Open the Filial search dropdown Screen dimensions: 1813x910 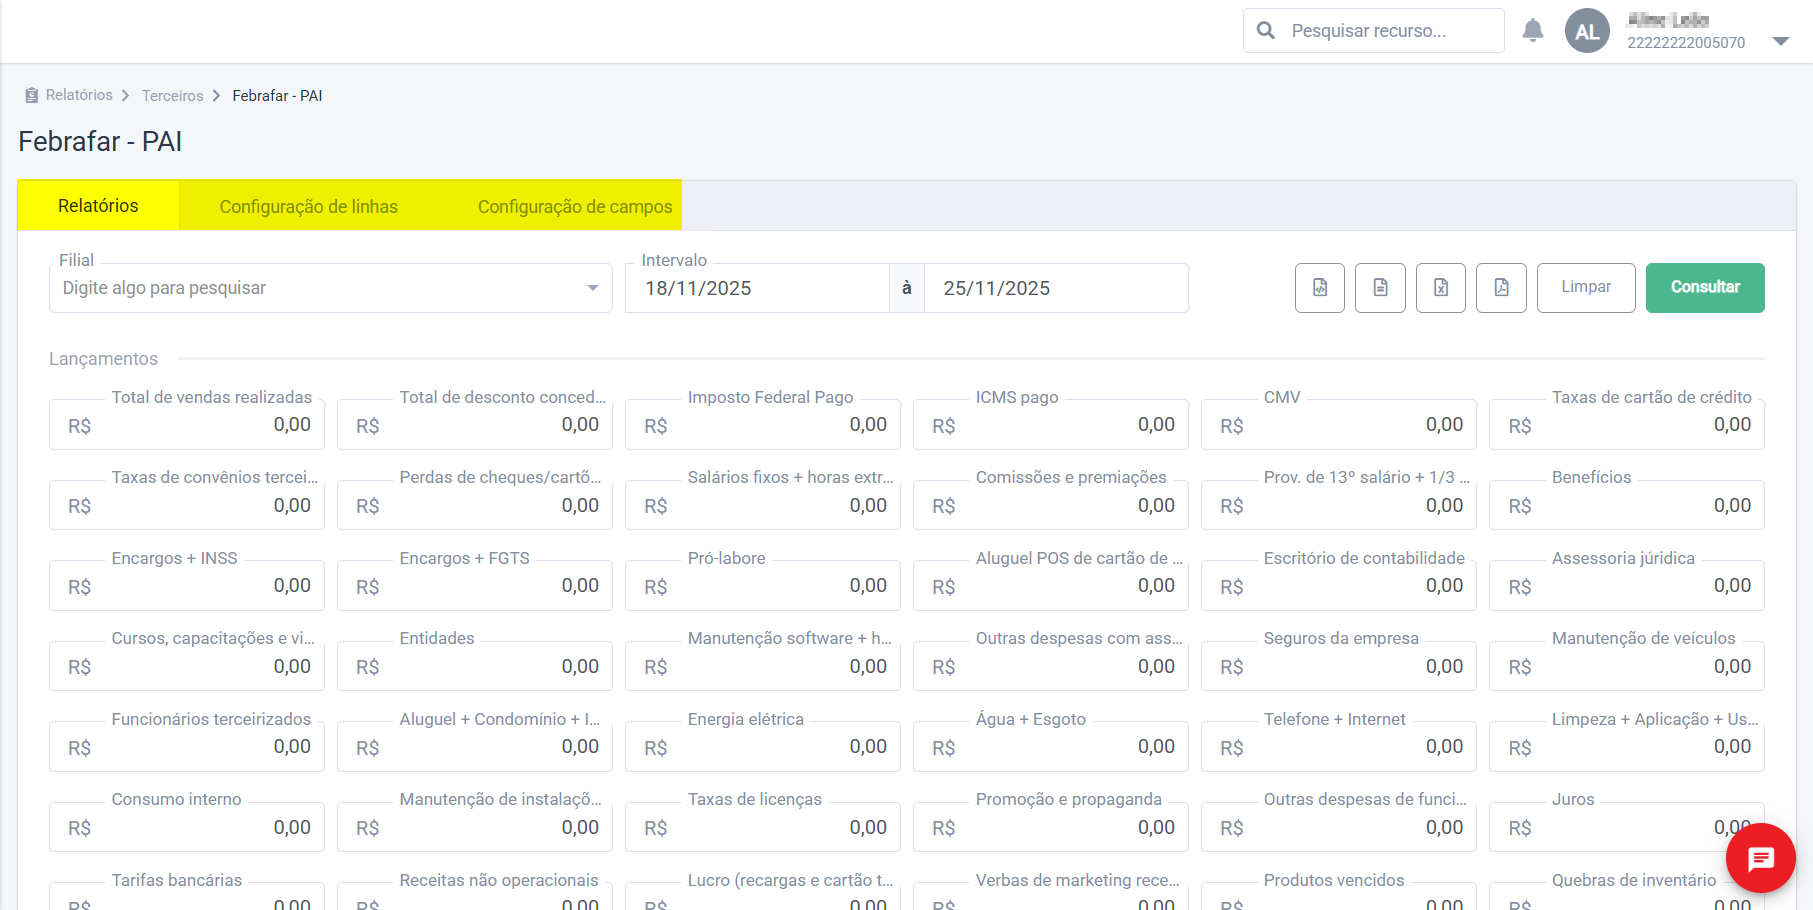[x=331, y=288]
